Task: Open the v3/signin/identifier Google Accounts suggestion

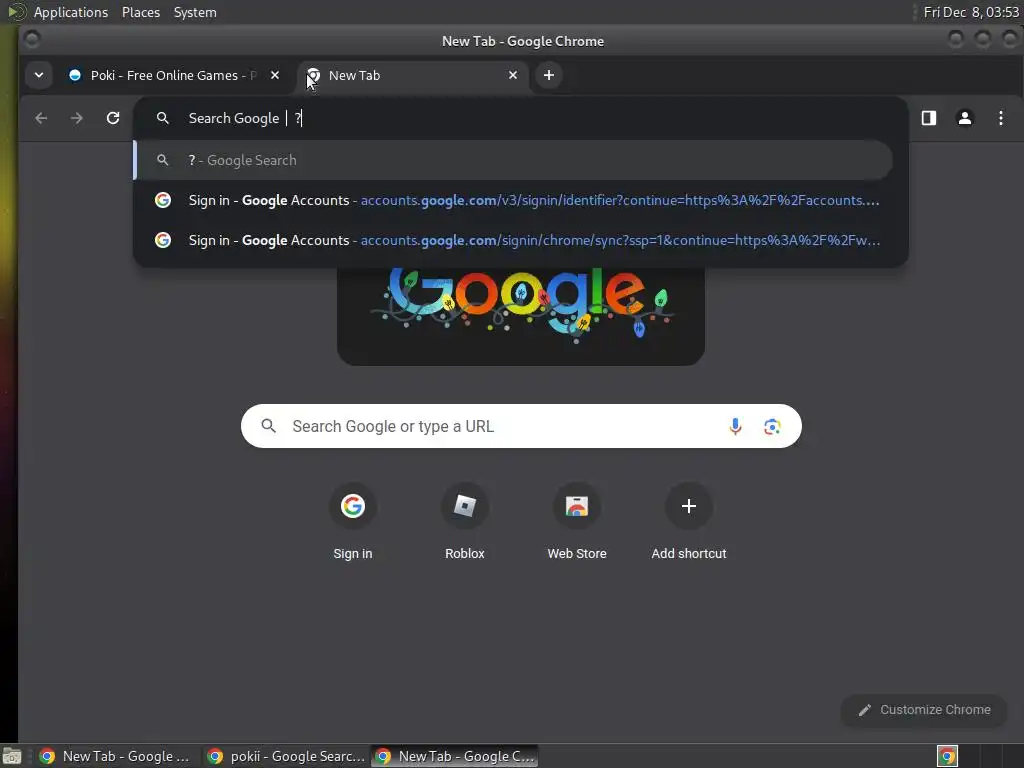Action: (x=520, y=200)
